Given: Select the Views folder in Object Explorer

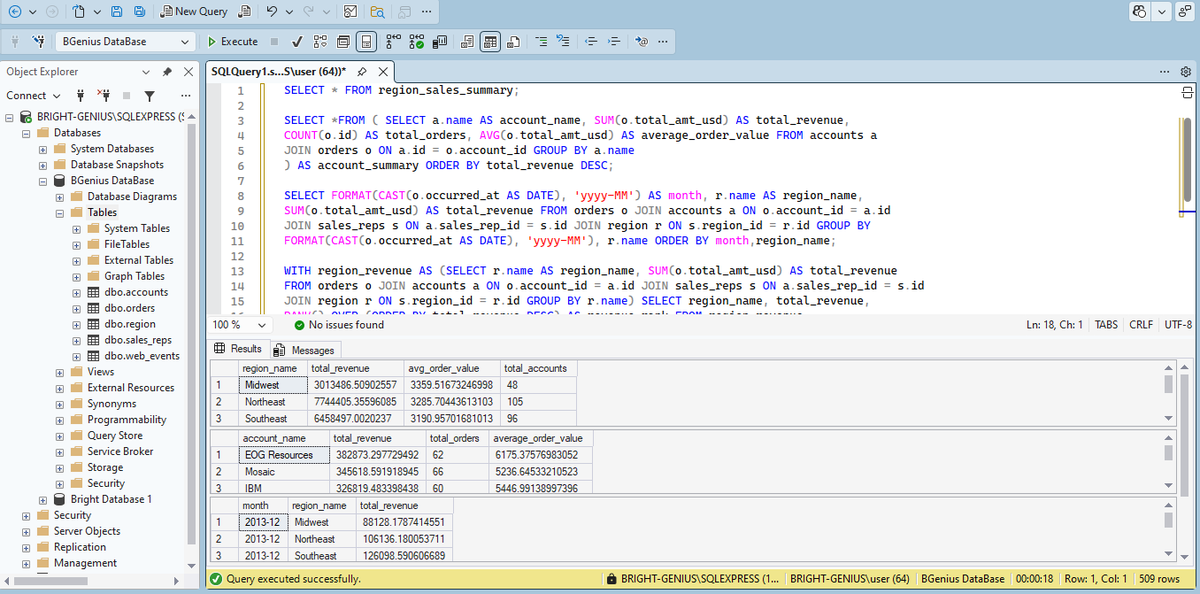Looking at the screenshot, I should 101,372.
